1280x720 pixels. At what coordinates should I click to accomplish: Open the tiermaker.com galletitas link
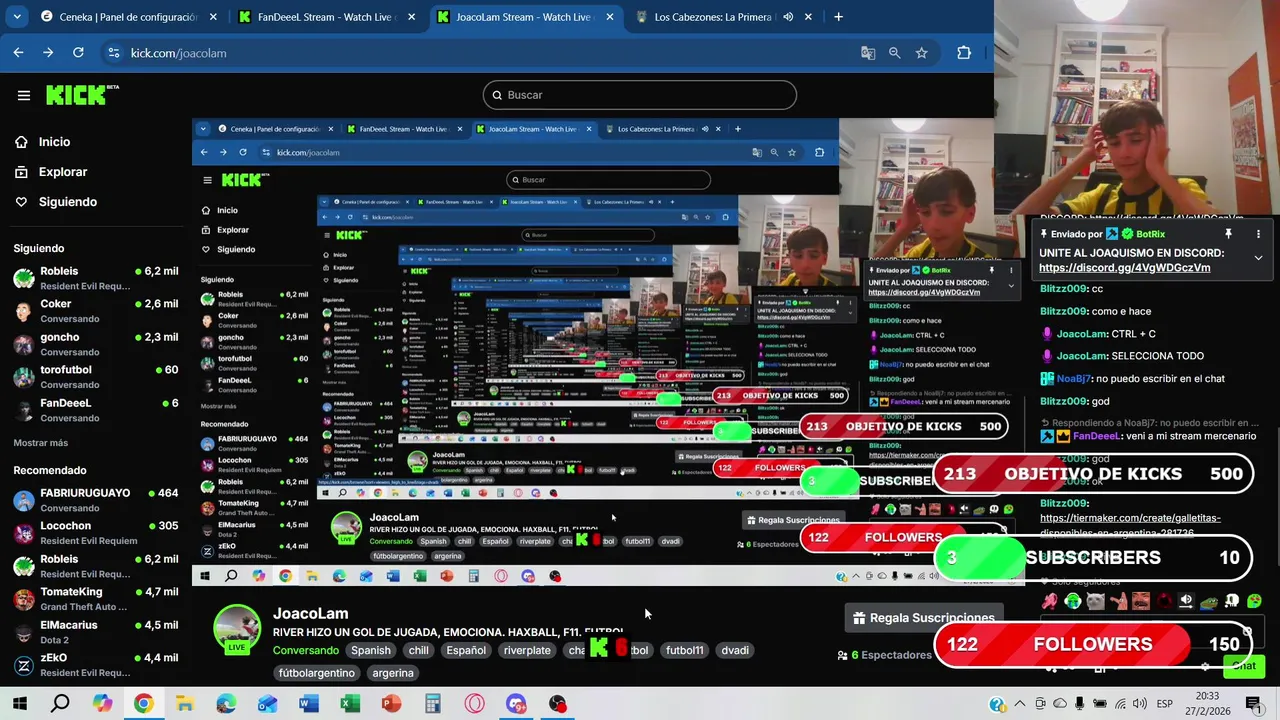tap(1130, 525)
